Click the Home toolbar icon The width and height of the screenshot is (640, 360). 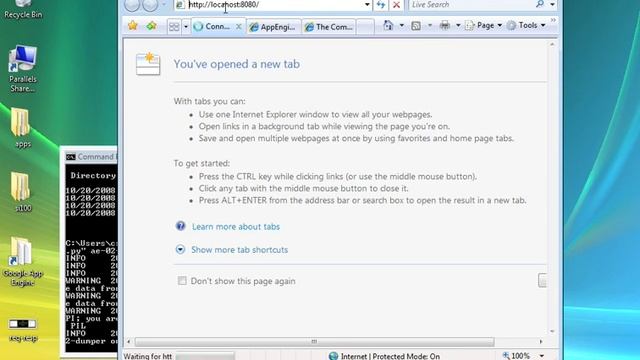coord(388,26)
